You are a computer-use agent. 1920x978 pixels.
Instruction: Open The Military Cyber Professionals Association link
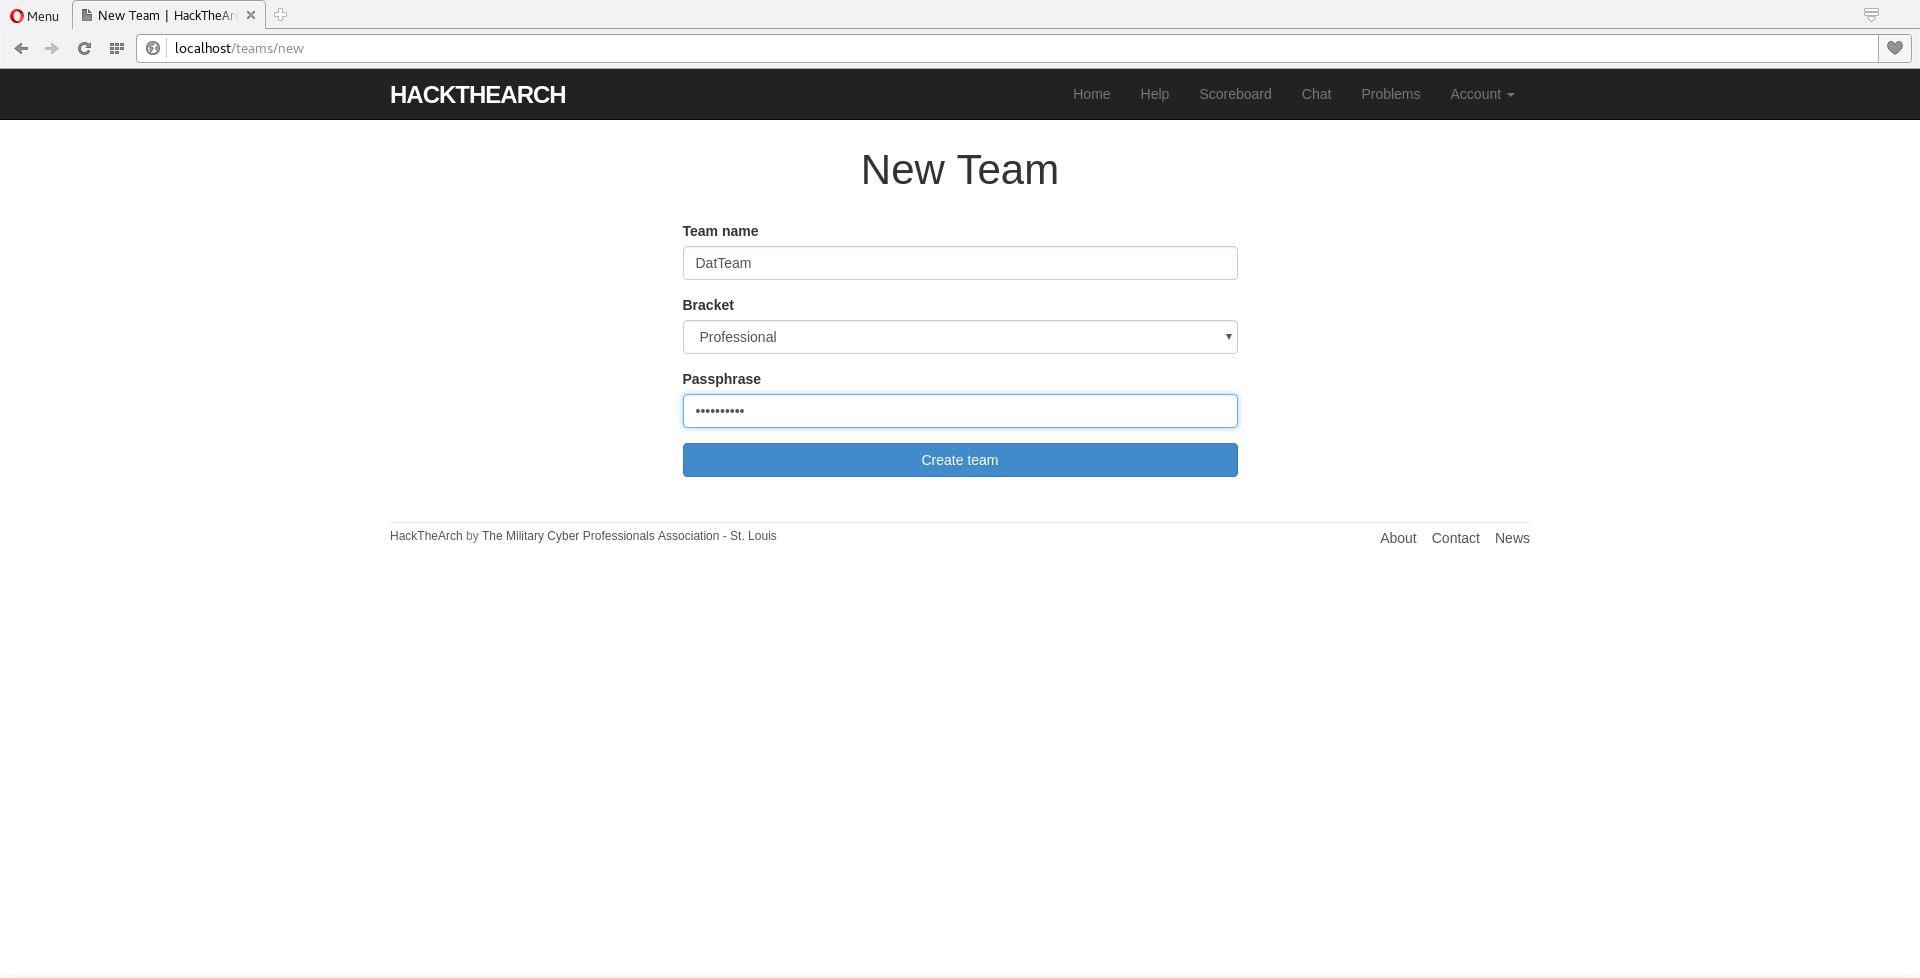(628, 536)
